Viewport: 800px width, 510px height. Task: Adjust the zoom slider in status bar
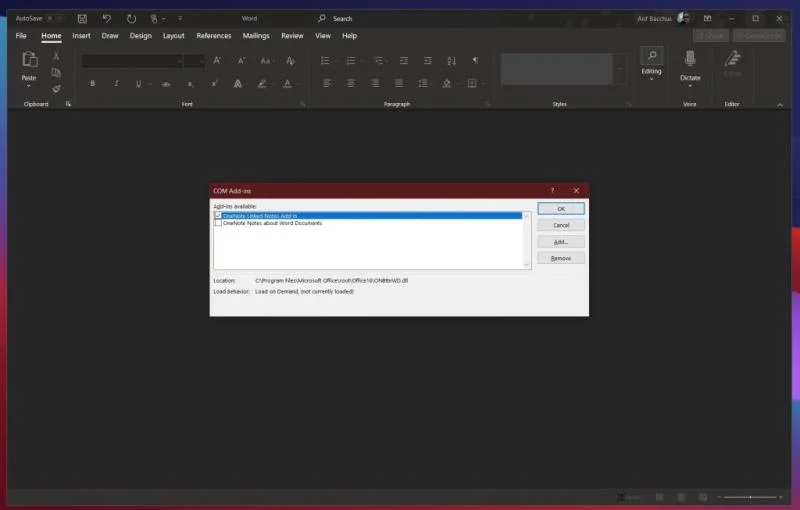pos(750,497)
